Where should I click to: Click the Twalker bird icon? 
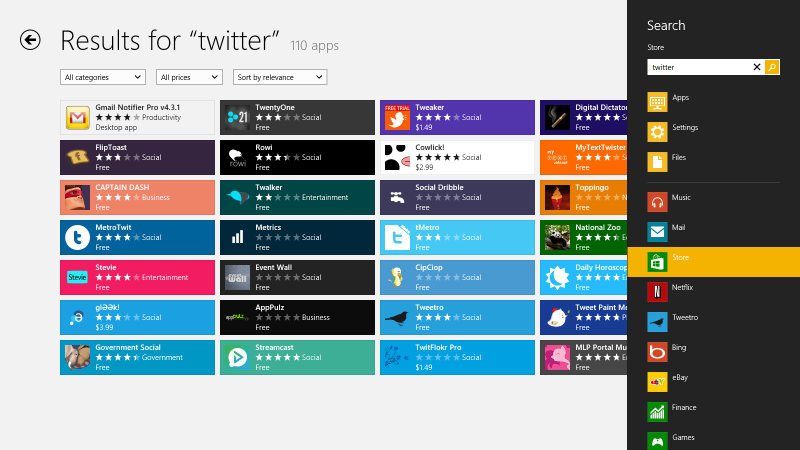[237, 197]
